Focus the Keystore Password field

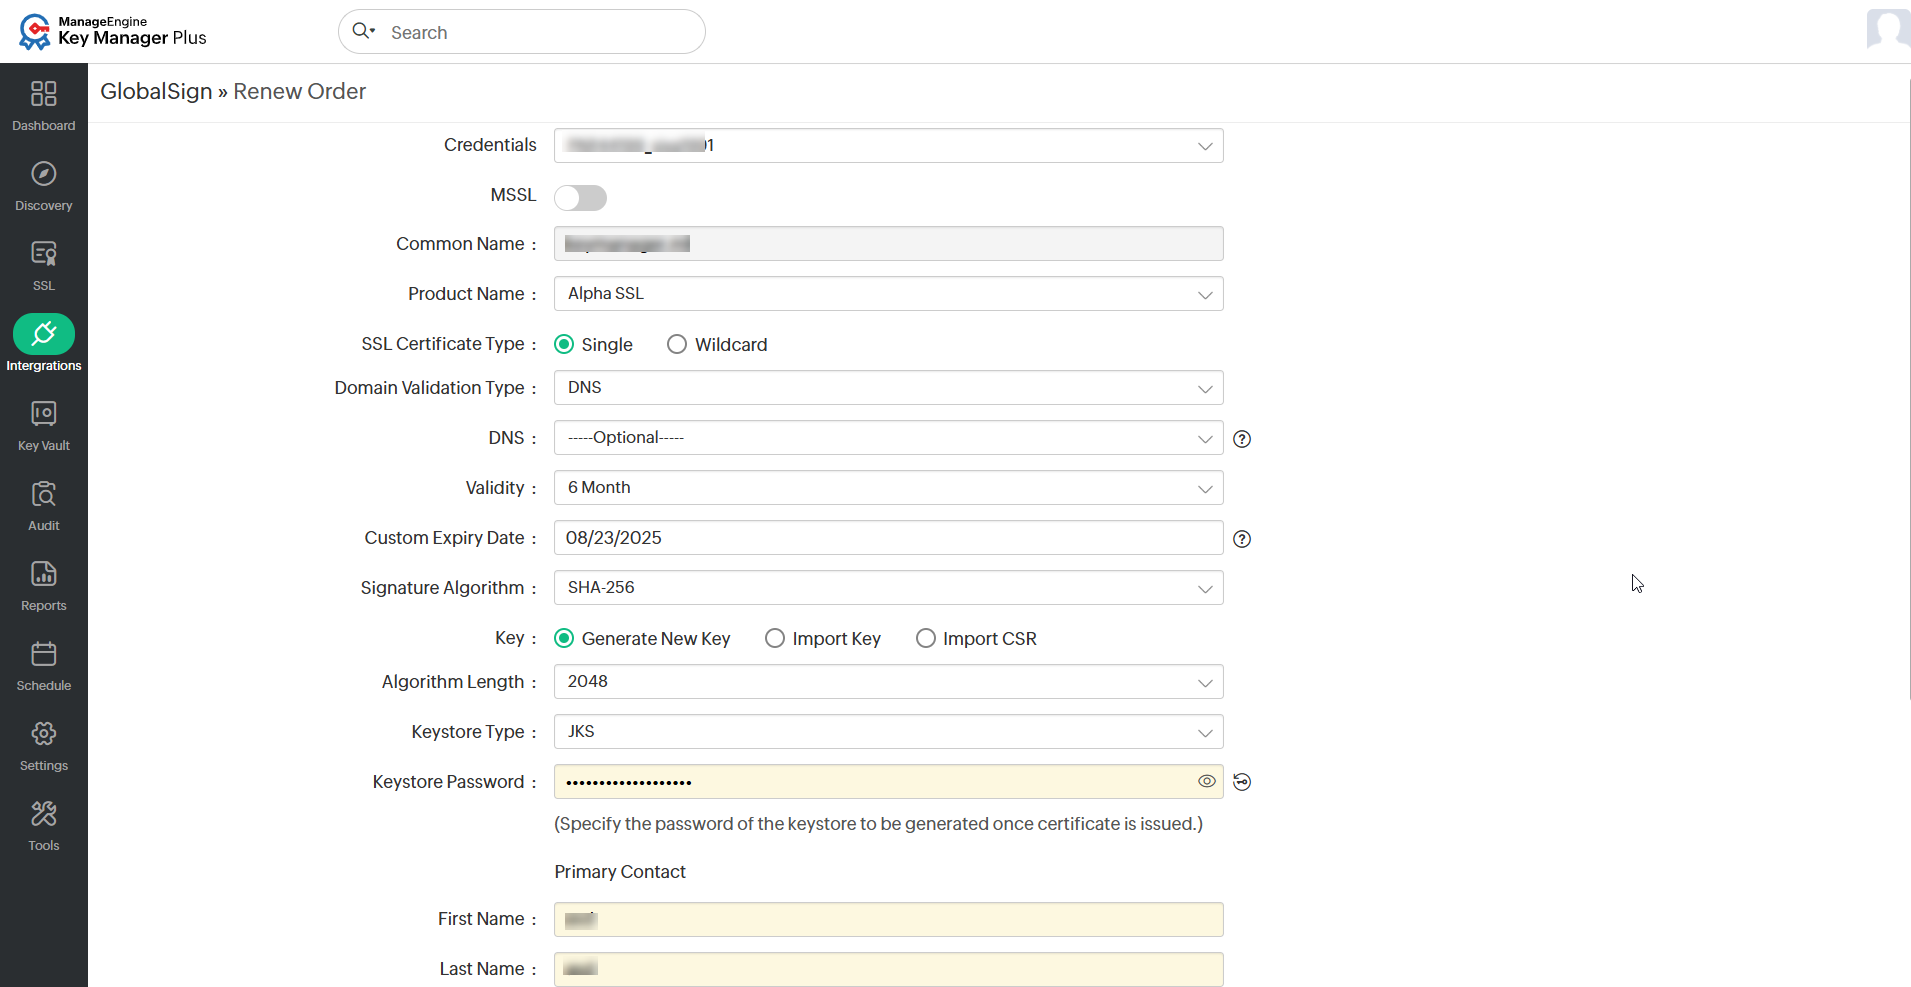(889, 782)
